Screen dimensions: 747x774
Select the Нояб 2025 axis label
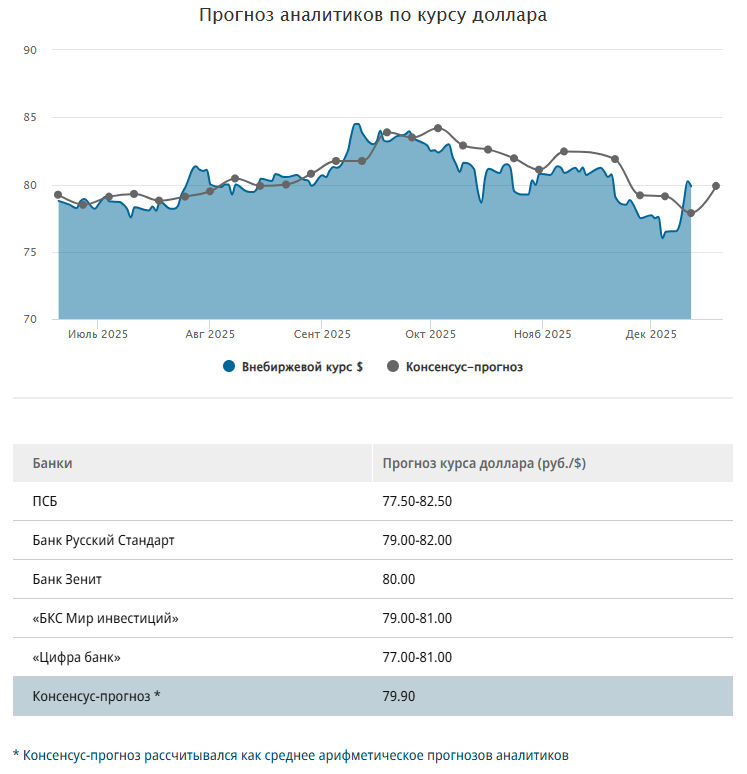(x=542, y=334)
